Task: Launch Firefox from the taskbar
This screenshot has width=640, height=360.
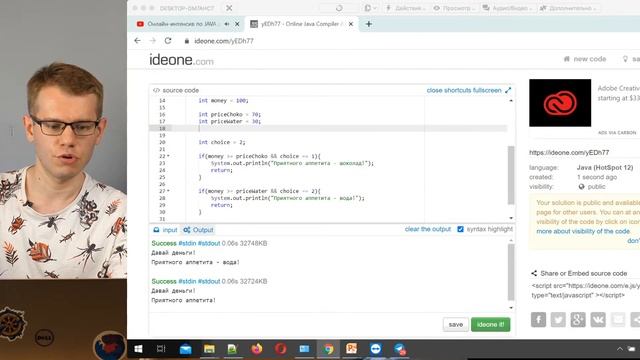Action: point(257,349)
